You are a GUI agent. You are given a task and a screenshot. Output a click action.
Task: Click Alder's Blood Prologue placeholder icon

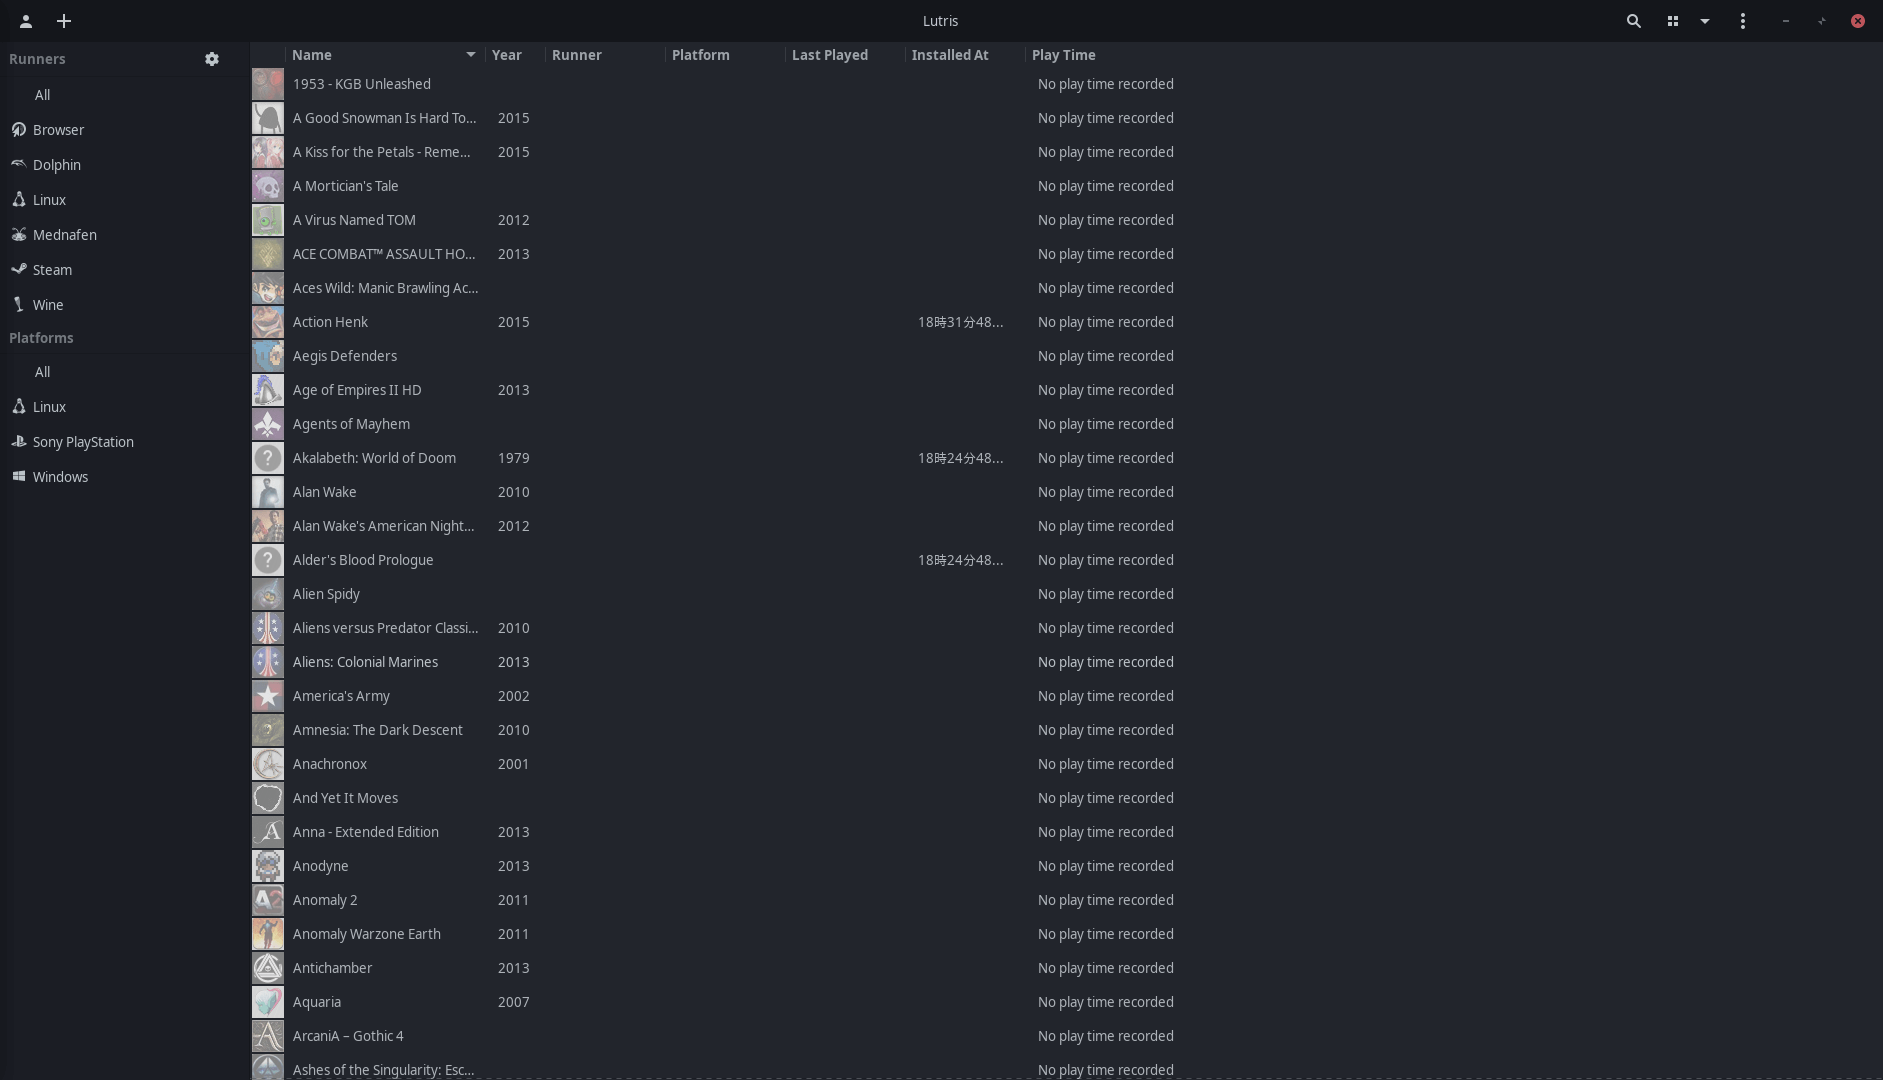268,560
